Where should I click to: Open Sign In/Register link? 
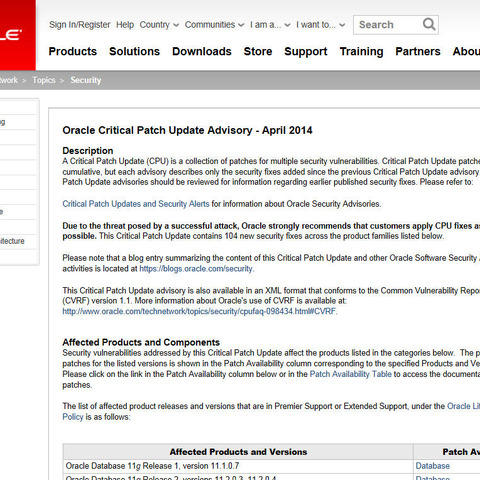(80, 25)
